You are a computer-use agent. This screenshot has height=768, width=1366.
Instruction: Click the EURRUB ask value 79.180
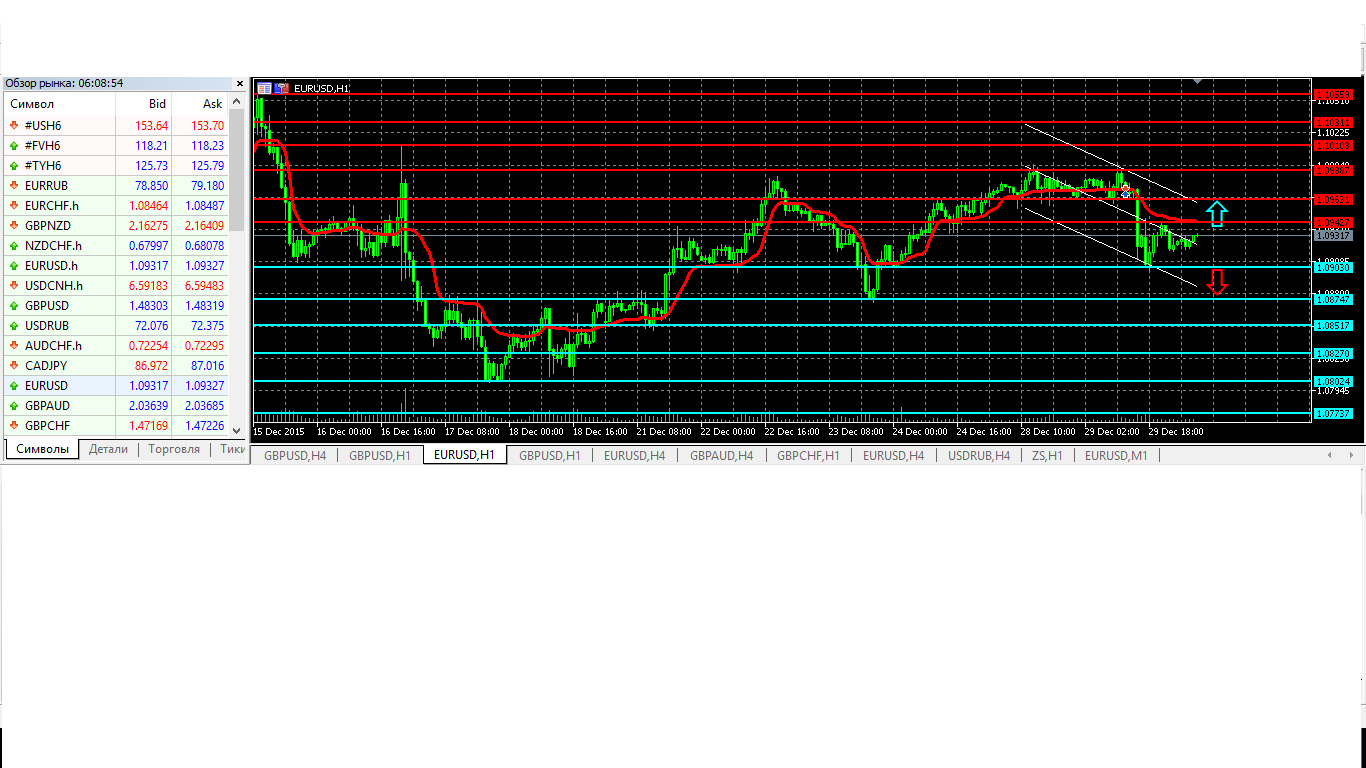tap(206, 186)
